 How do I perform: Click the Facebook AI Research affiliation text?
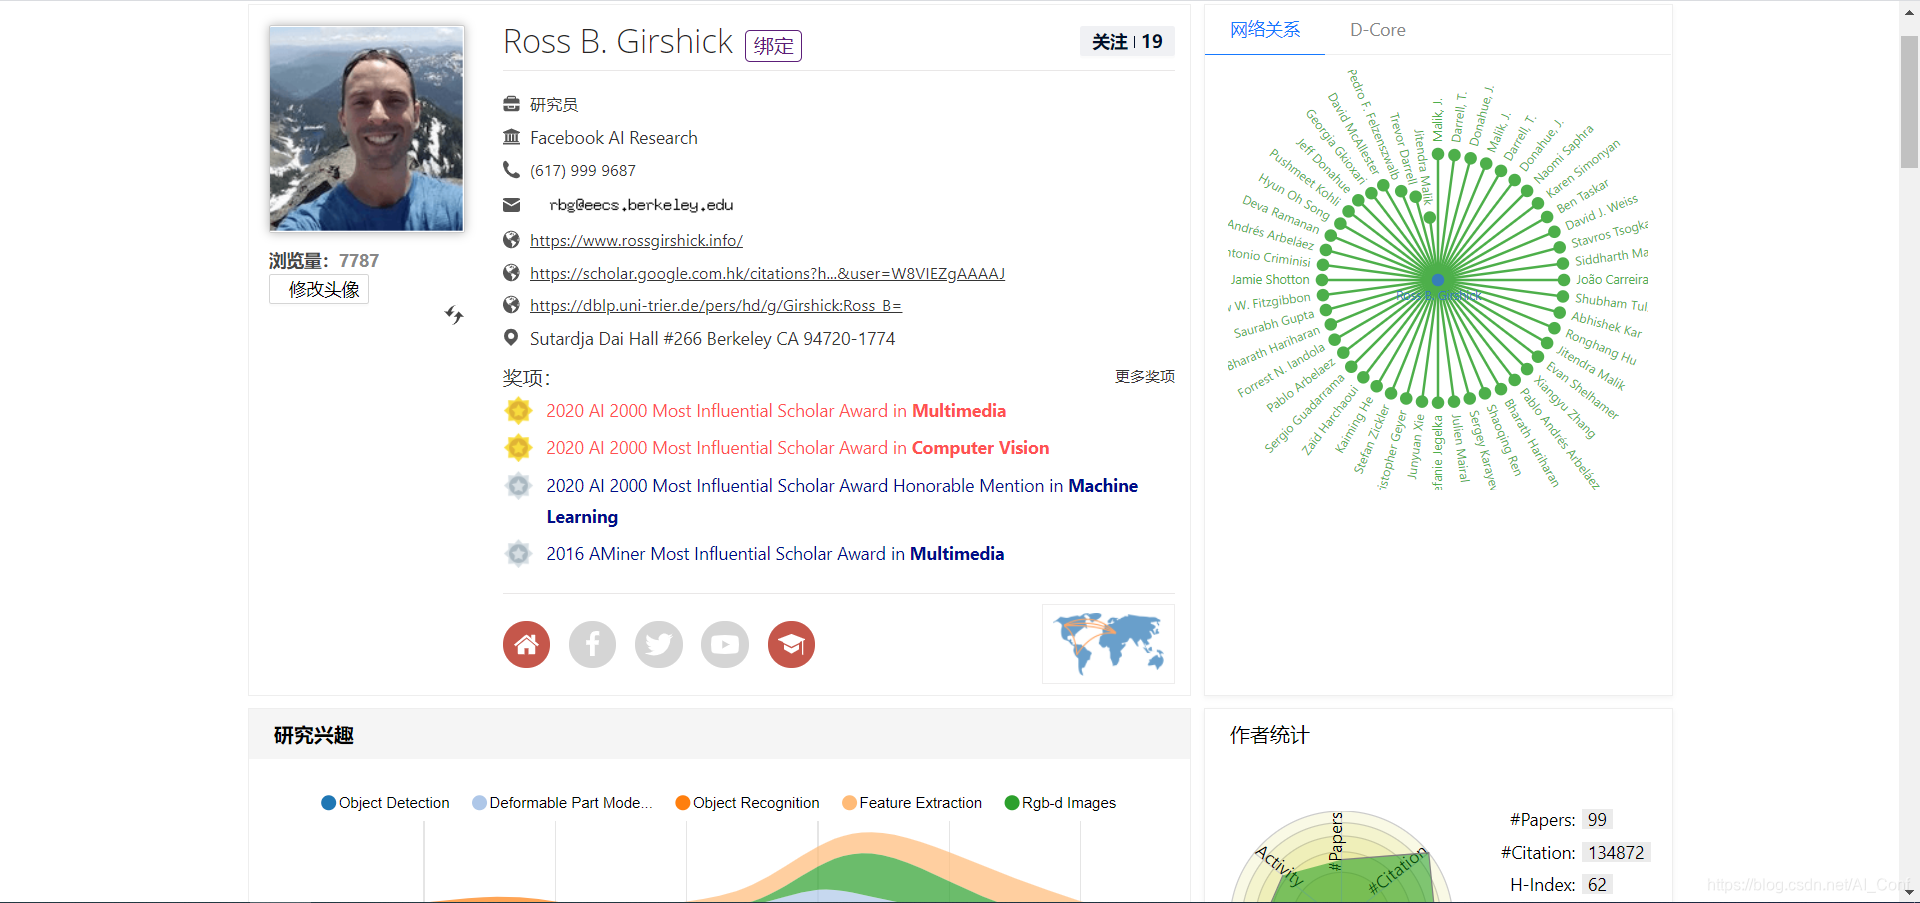[614, 138]
